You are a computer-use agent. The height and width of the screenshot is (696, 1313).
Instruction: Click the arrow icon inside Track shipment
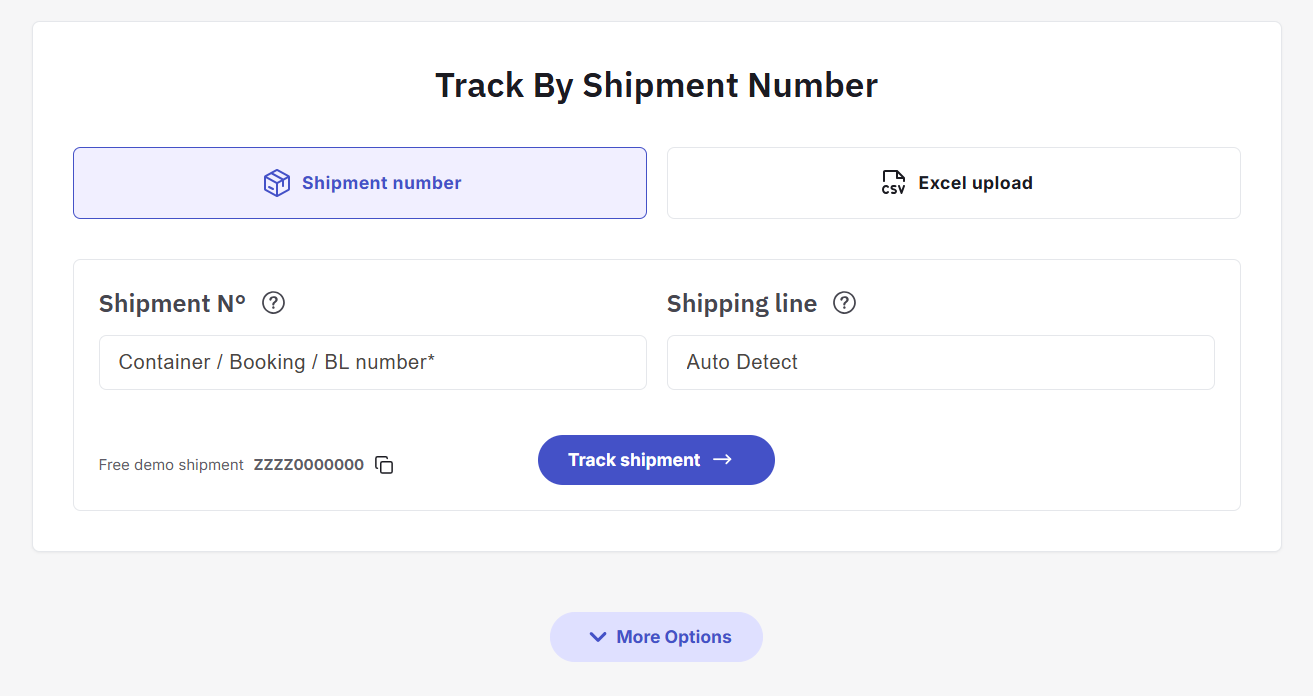pyautogui.click(x=722, y=460)
